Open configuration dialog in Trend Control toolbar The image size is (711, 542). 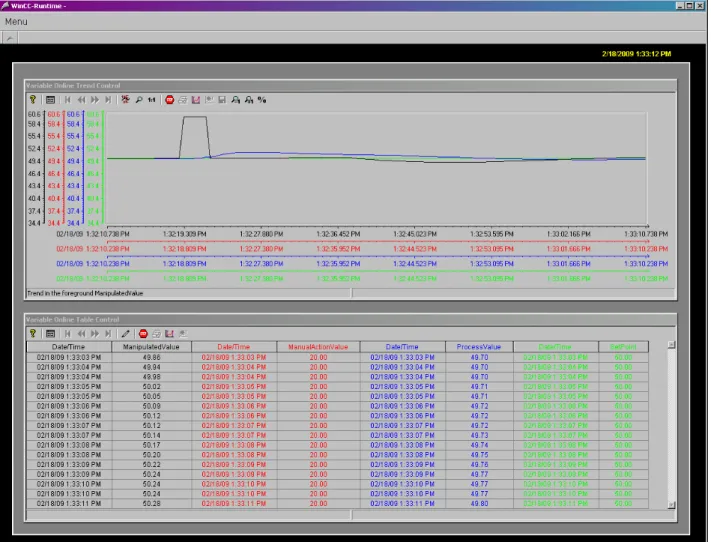pos(50,100)
